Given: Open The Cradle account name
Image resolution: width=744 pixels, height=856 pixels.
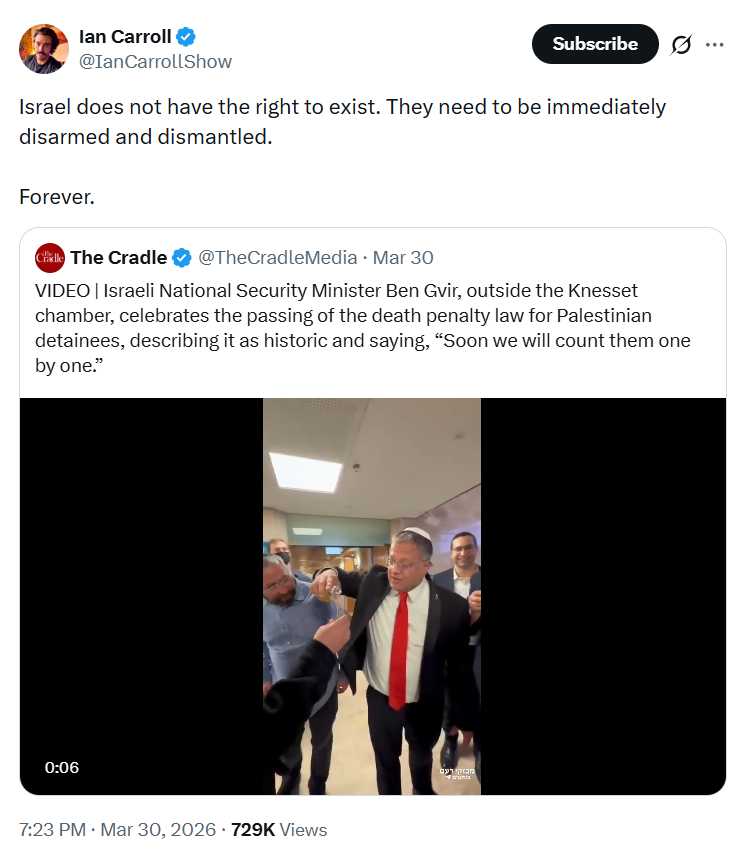Looking at the screenshot, I should tap(118, 258).
